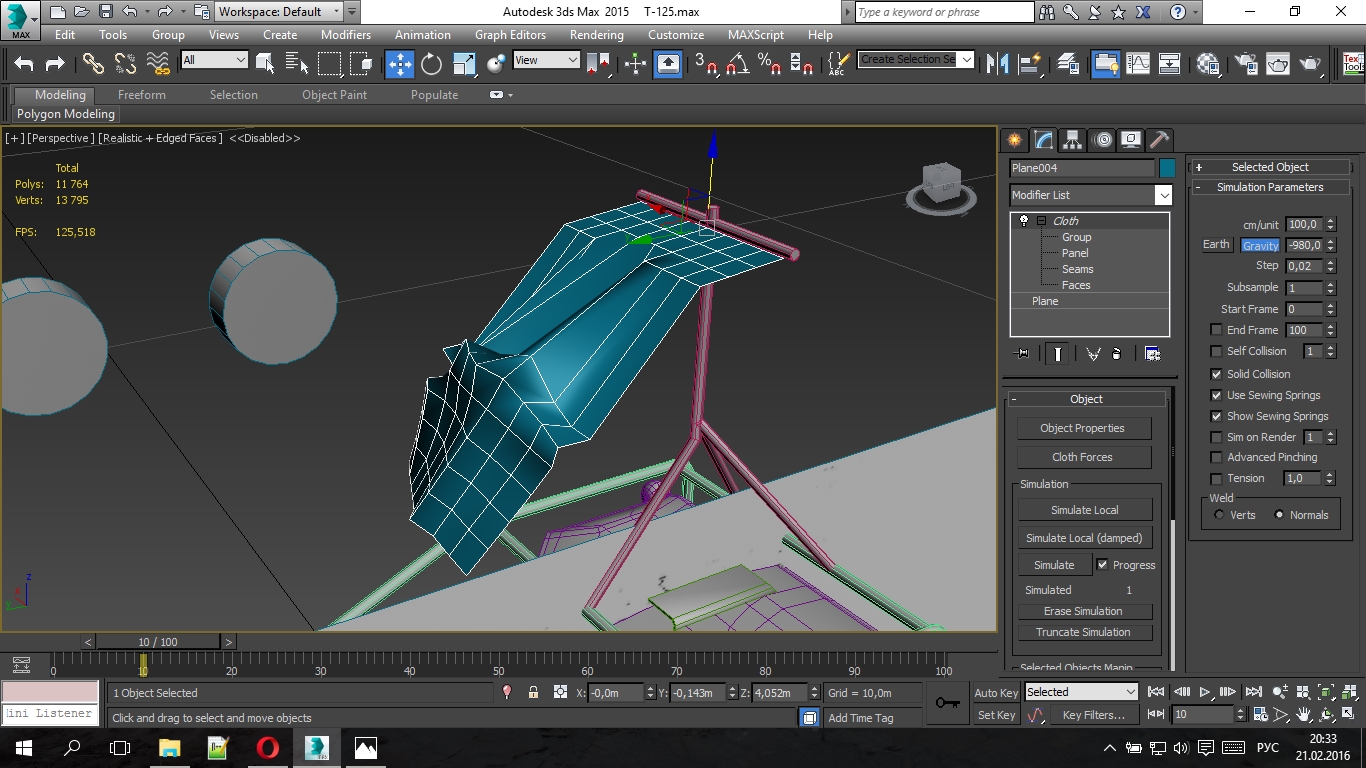Switch to the Freeform ribbon tab
The height and width of the screenshot is (768, 1366).
coord(142,95)
